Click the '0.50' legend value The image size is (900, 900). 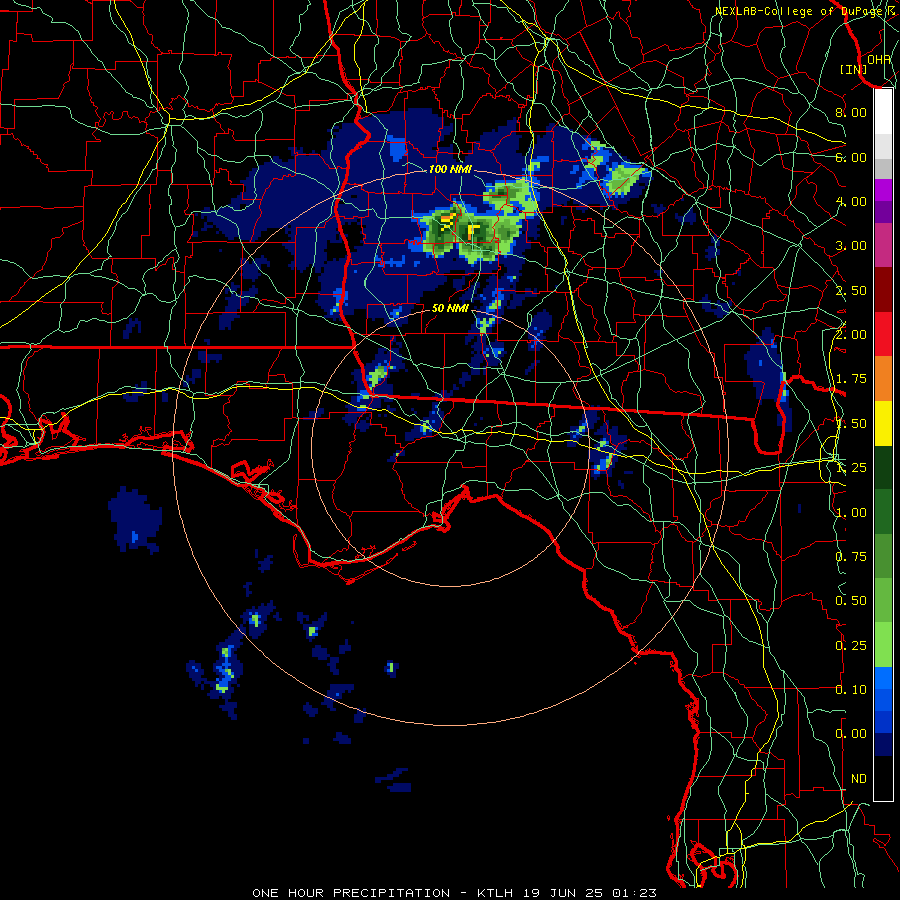(x=851, y=601)
